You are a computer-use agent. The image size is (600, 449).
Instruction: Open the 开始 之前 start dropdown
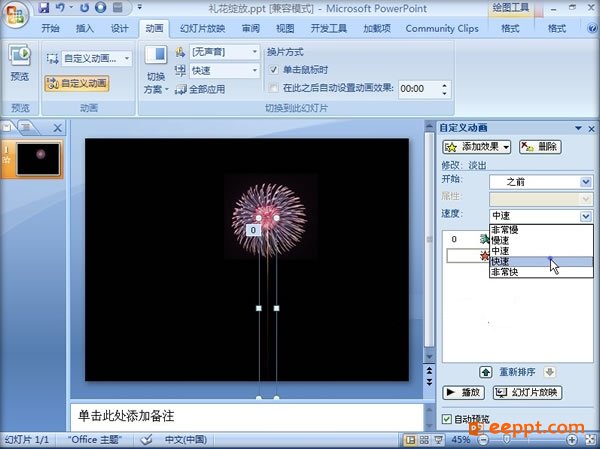tap(541, 182)
